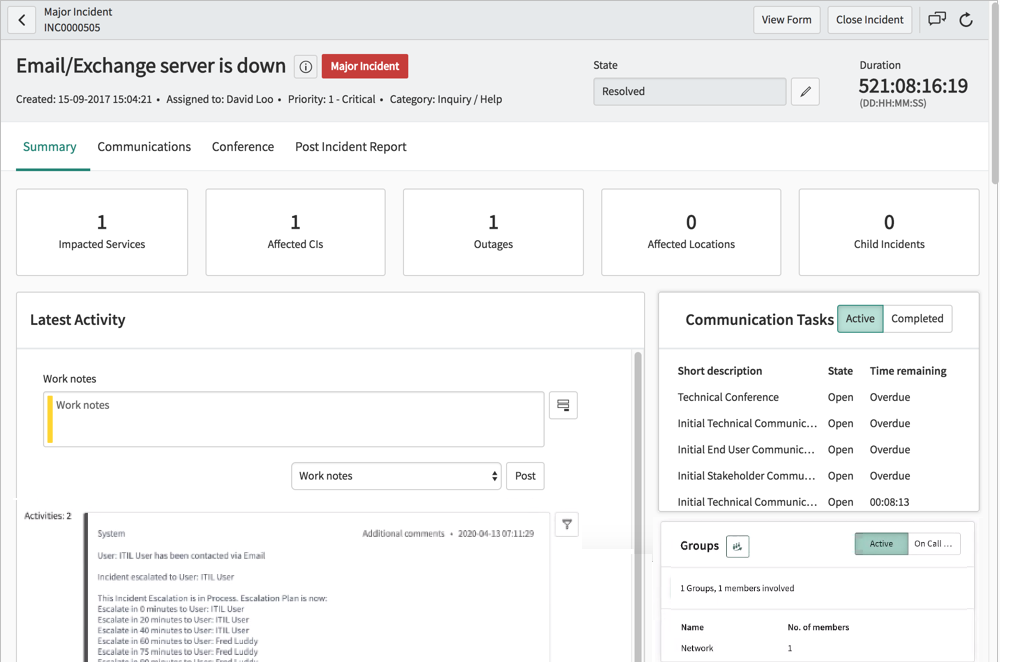Open the Work notes type dropdown
Viewport: 1026px width, 662px height.
click(x=396, y=476)
